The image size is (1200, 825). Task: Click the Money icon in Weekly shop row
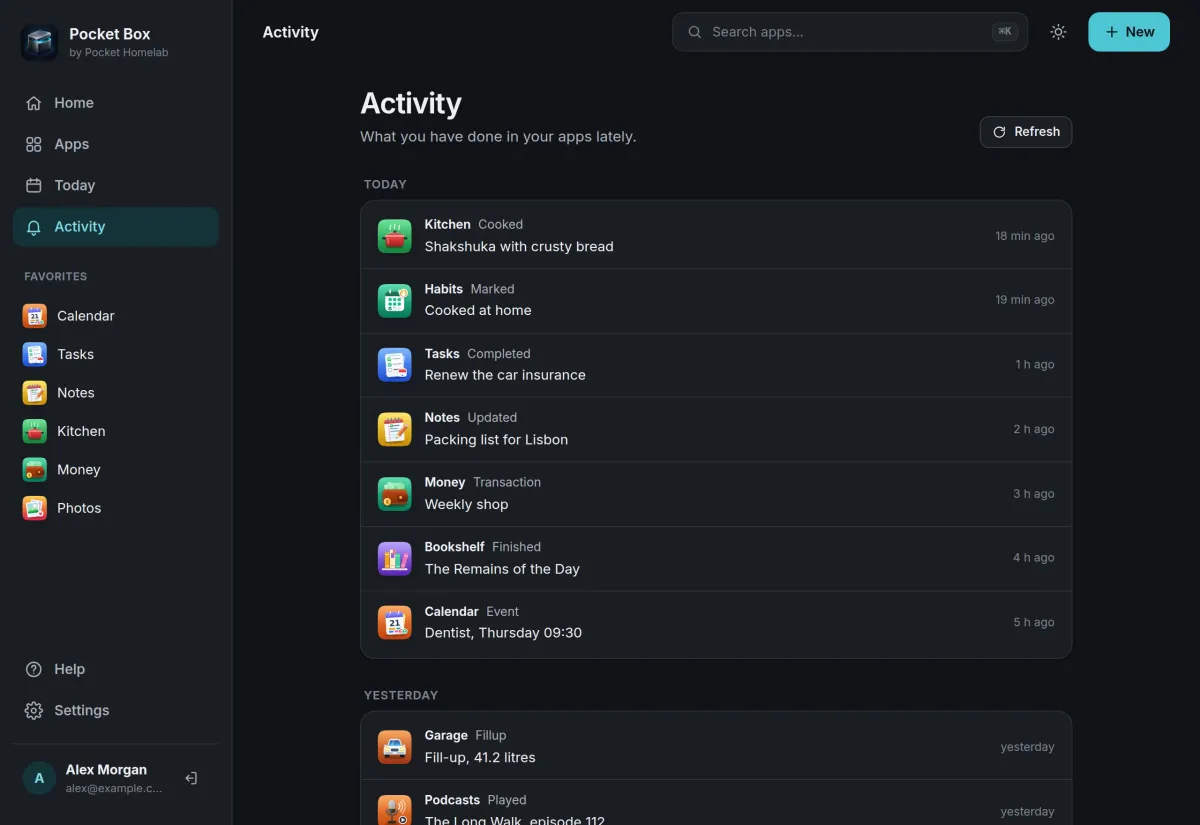pyautogui.click(x=394, y=494)
